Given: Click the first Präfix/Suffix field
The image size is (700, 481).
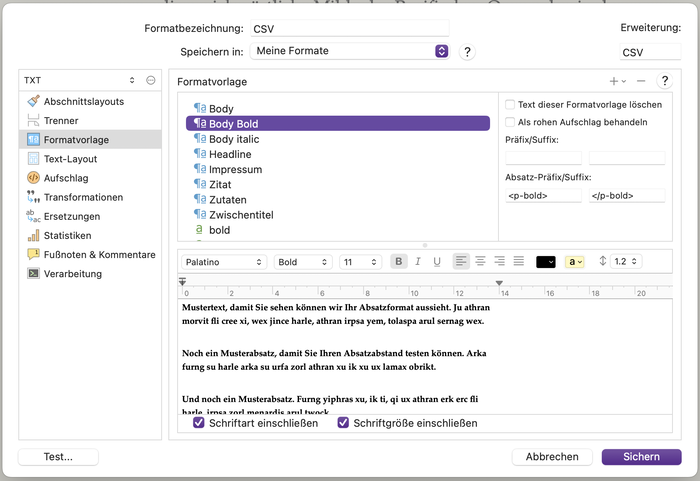Looking at the screenshot, I should click(543, 158).
